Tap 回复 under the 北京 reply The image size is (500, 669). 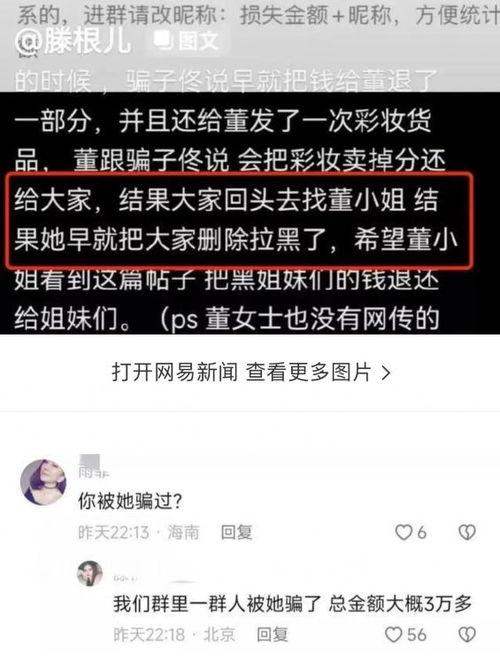[272, 634]
